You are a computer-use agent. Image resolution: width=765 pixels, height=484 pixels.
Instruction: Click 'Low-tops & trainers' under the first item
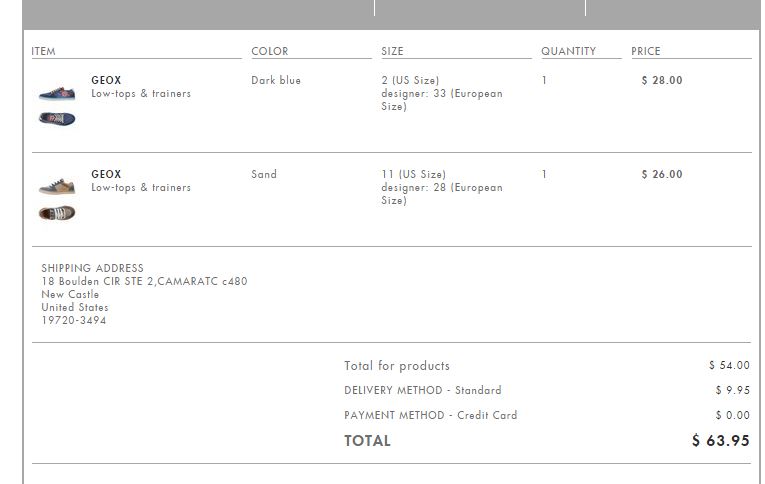141,94
